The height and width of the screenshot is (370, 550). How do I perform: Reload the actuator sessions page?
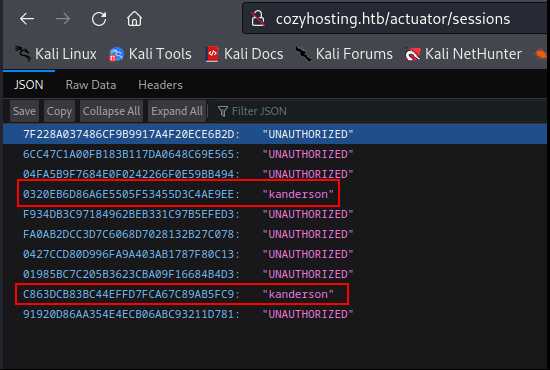[99, 19]
